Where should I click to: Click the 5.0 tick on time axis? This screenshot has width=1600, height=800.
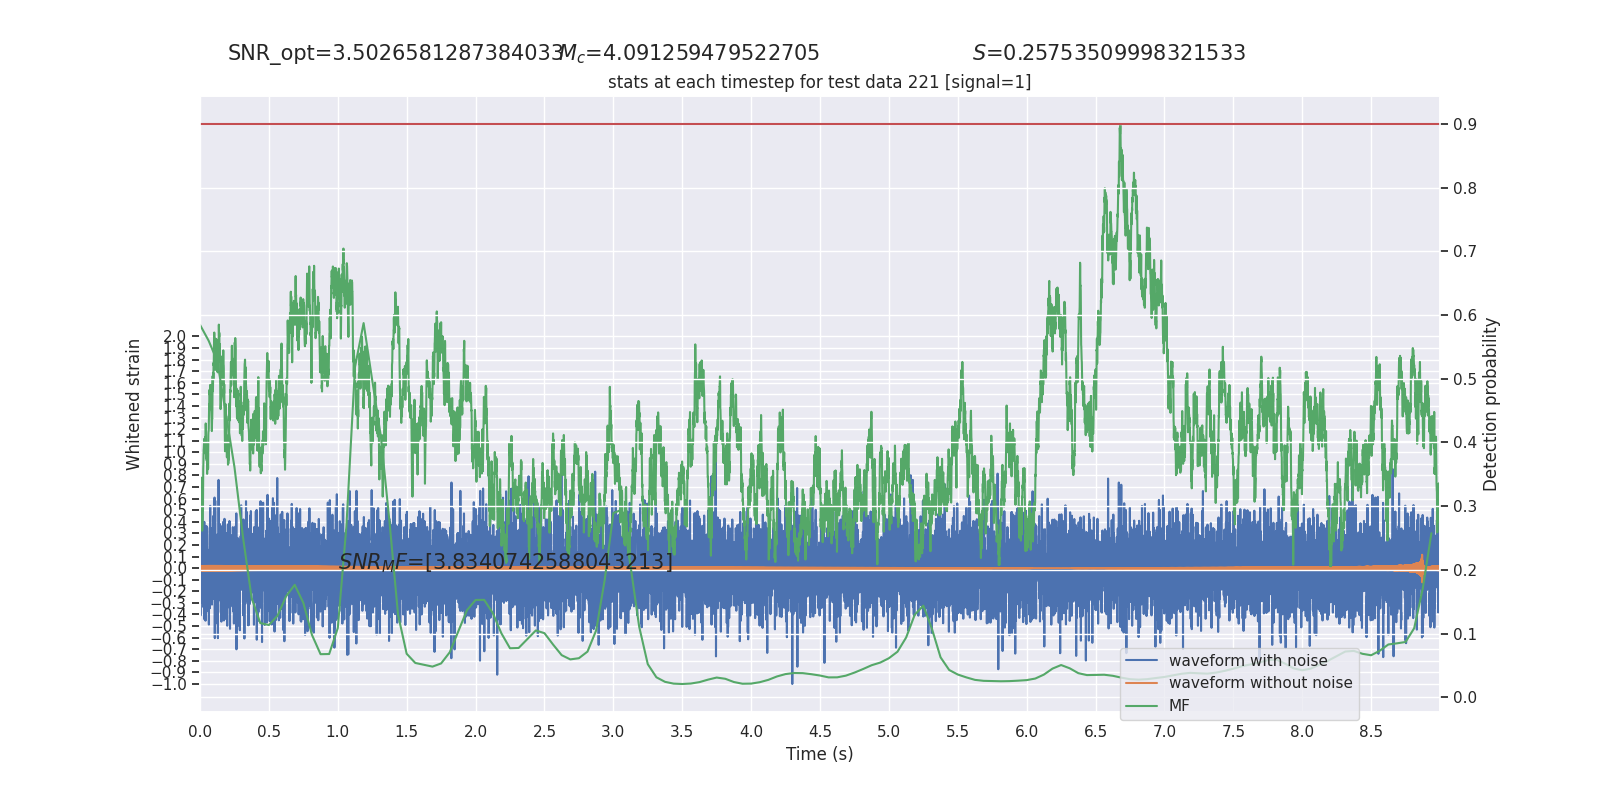pos(889,732)
